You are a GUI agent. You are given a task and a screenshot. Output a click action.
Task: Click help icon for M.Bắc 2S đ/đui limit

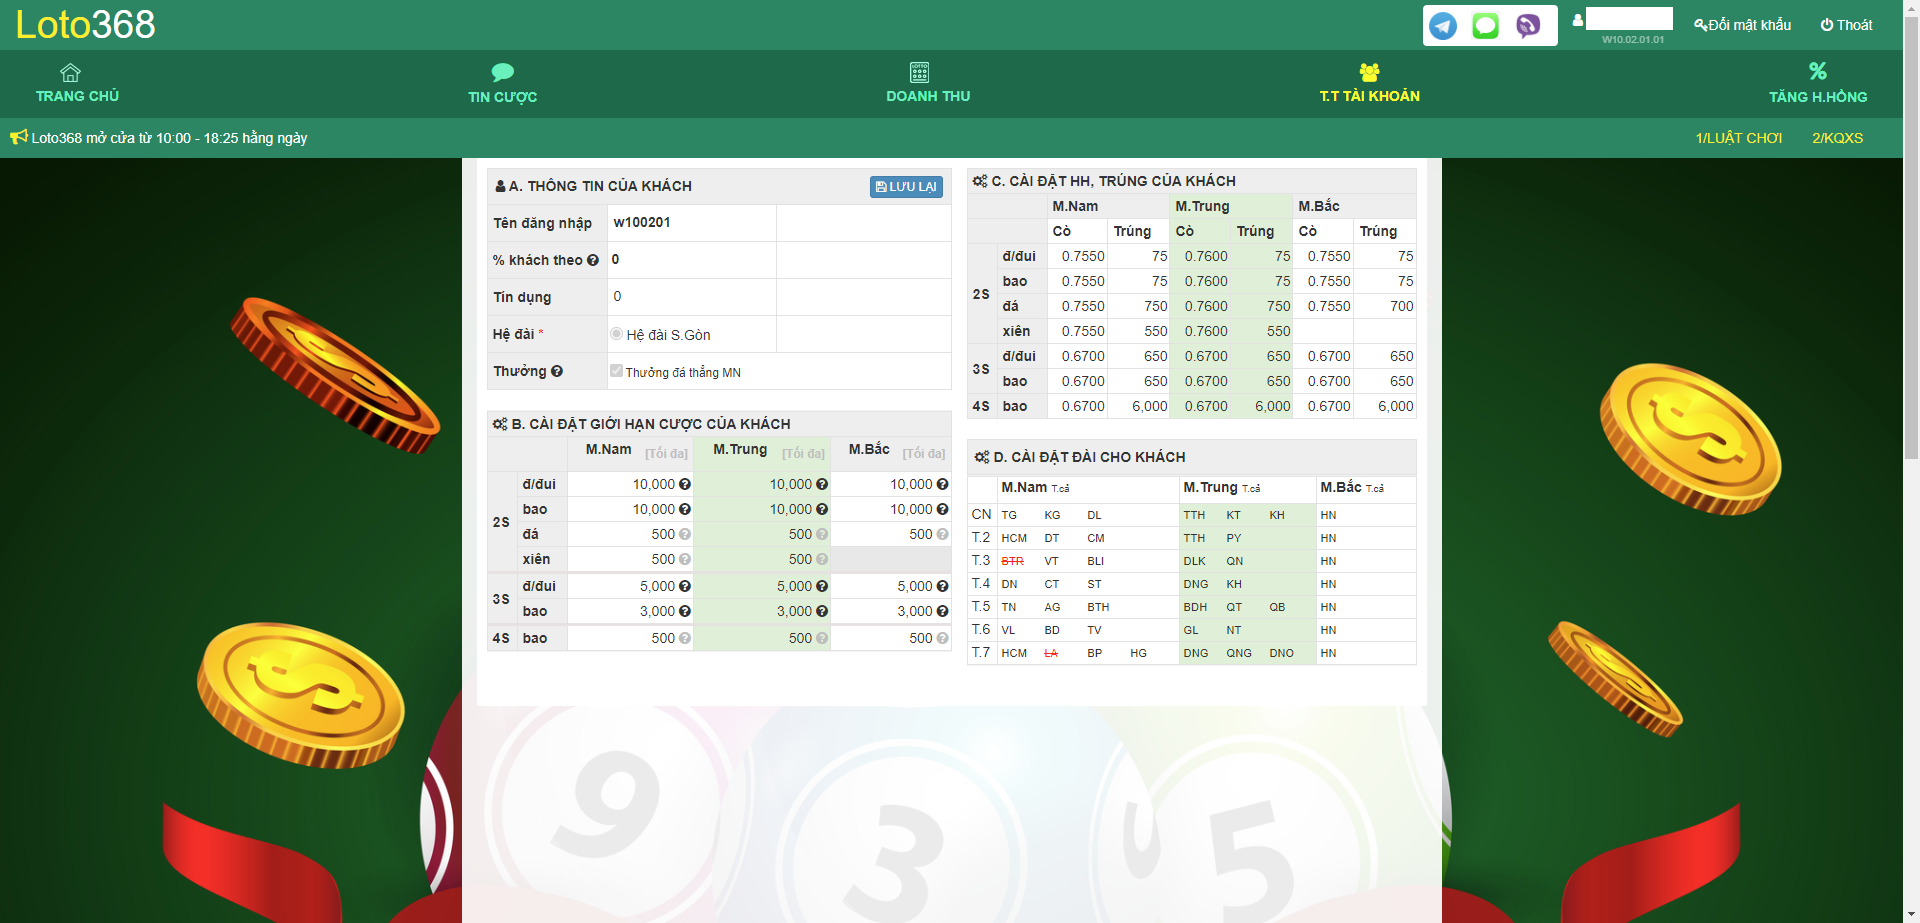(x=942, y=484)
